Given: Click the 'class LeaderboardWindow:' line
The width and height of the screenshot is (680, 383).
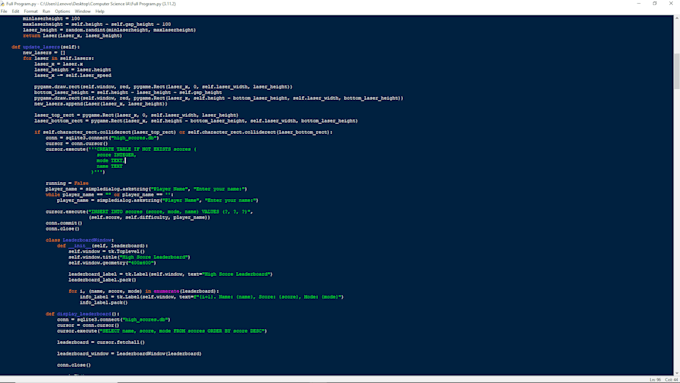Looking at the screenshot, I should pos(80,240).
